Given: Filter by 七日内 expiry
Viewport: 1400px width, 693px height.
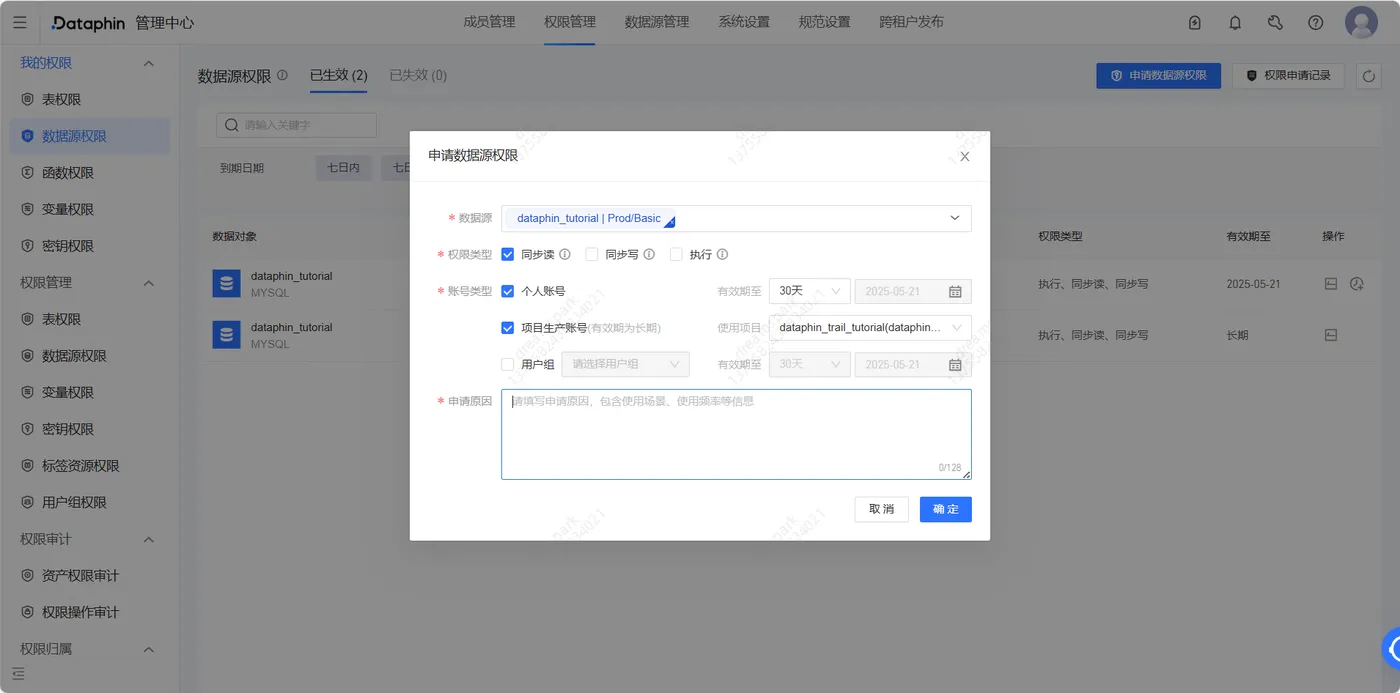Looking at the screenshot, I should coord(343,168).
